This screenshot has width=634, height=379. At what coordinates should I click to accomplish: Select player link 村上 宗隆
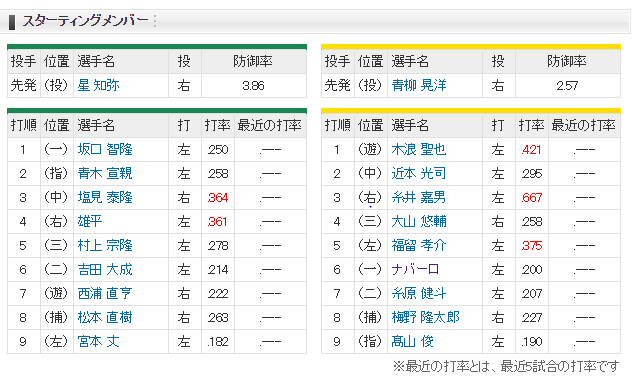pyautogui.click(x=105, y=246)
